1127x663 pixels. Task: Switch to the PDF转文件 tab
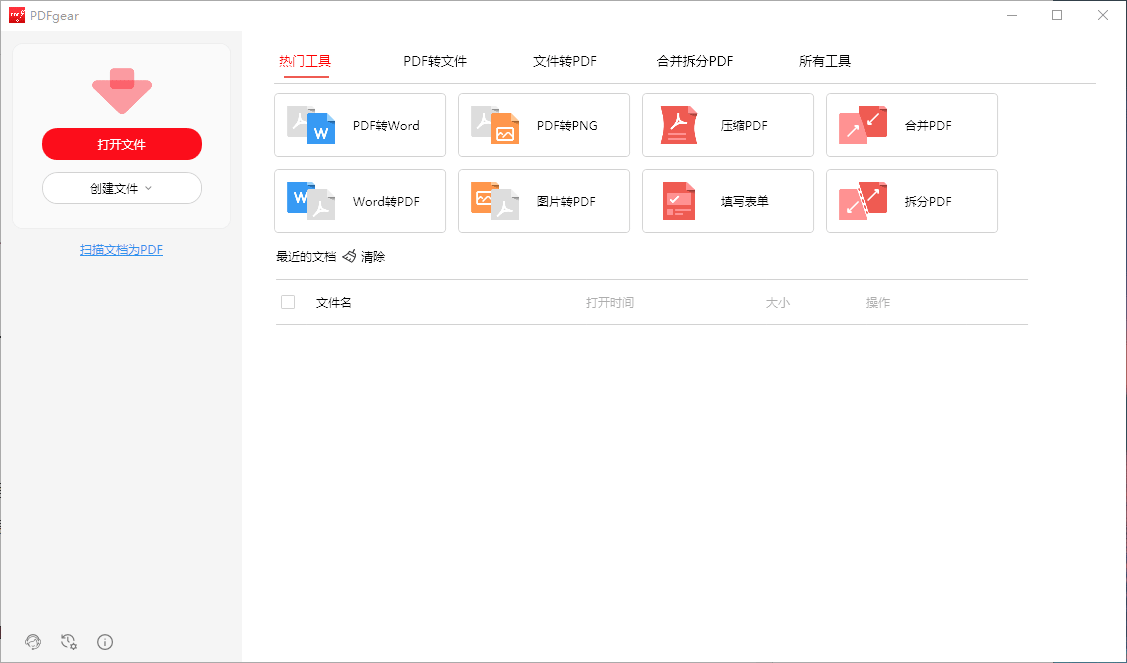435,61
